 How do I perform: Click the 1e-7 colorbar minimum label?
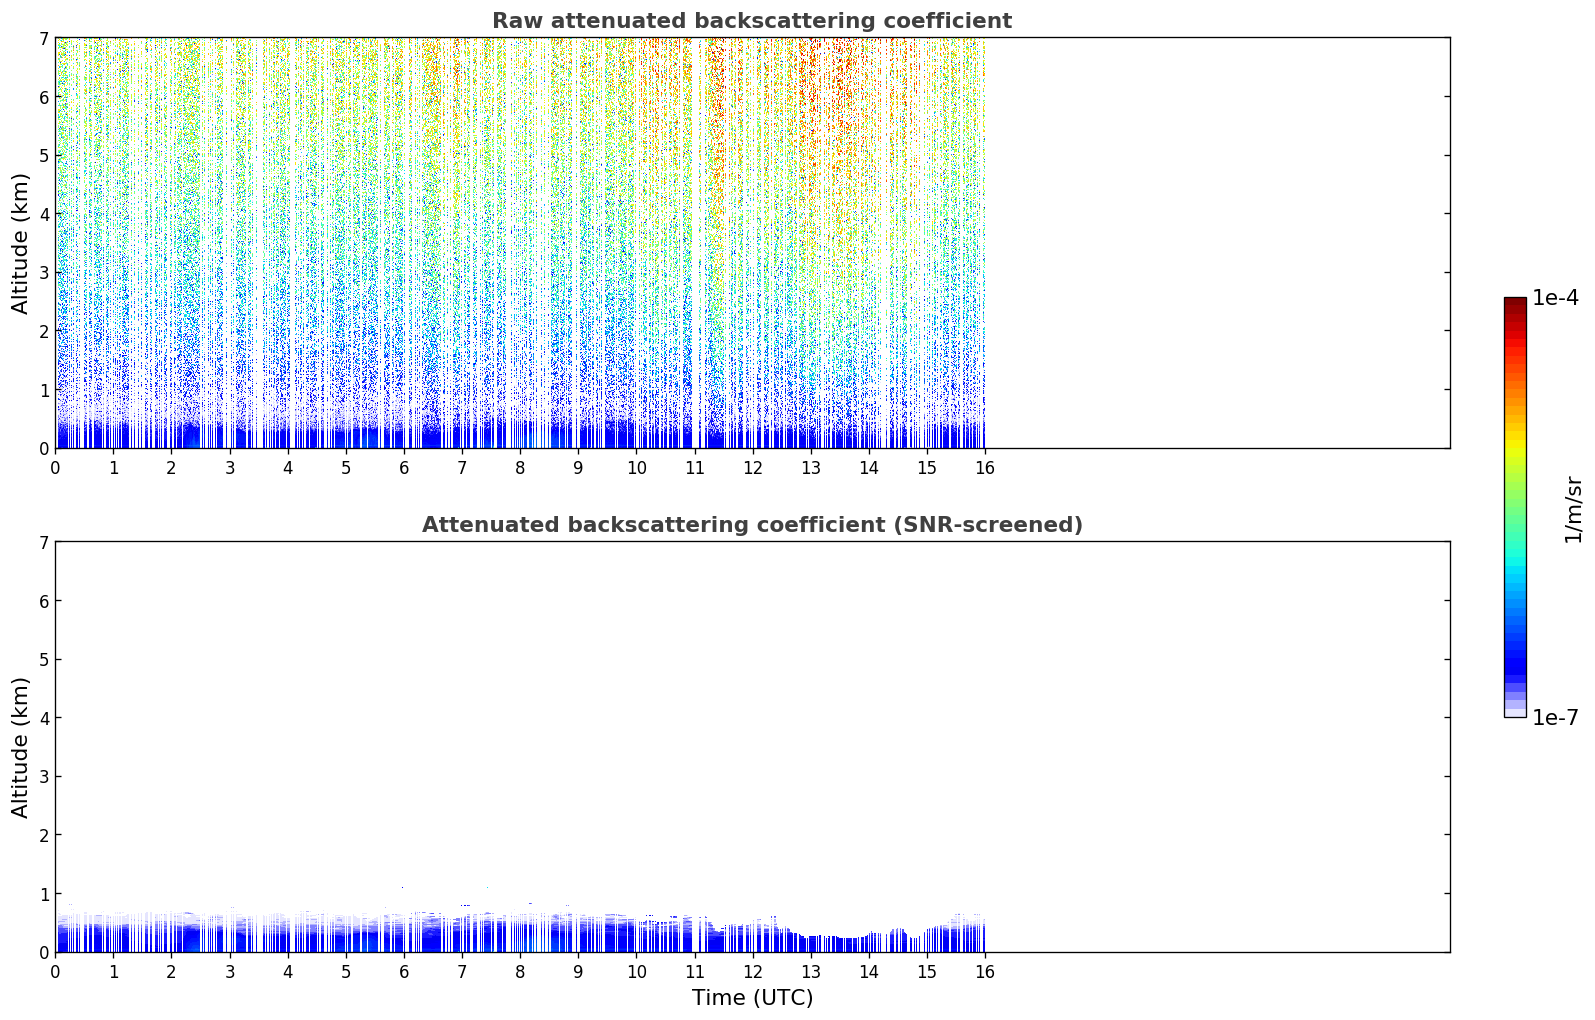(1555, 718)
